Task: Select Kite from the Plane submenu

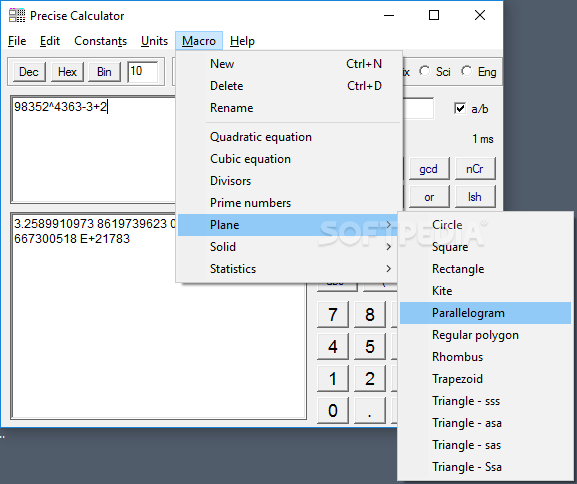Action: [x=485, y=291]
